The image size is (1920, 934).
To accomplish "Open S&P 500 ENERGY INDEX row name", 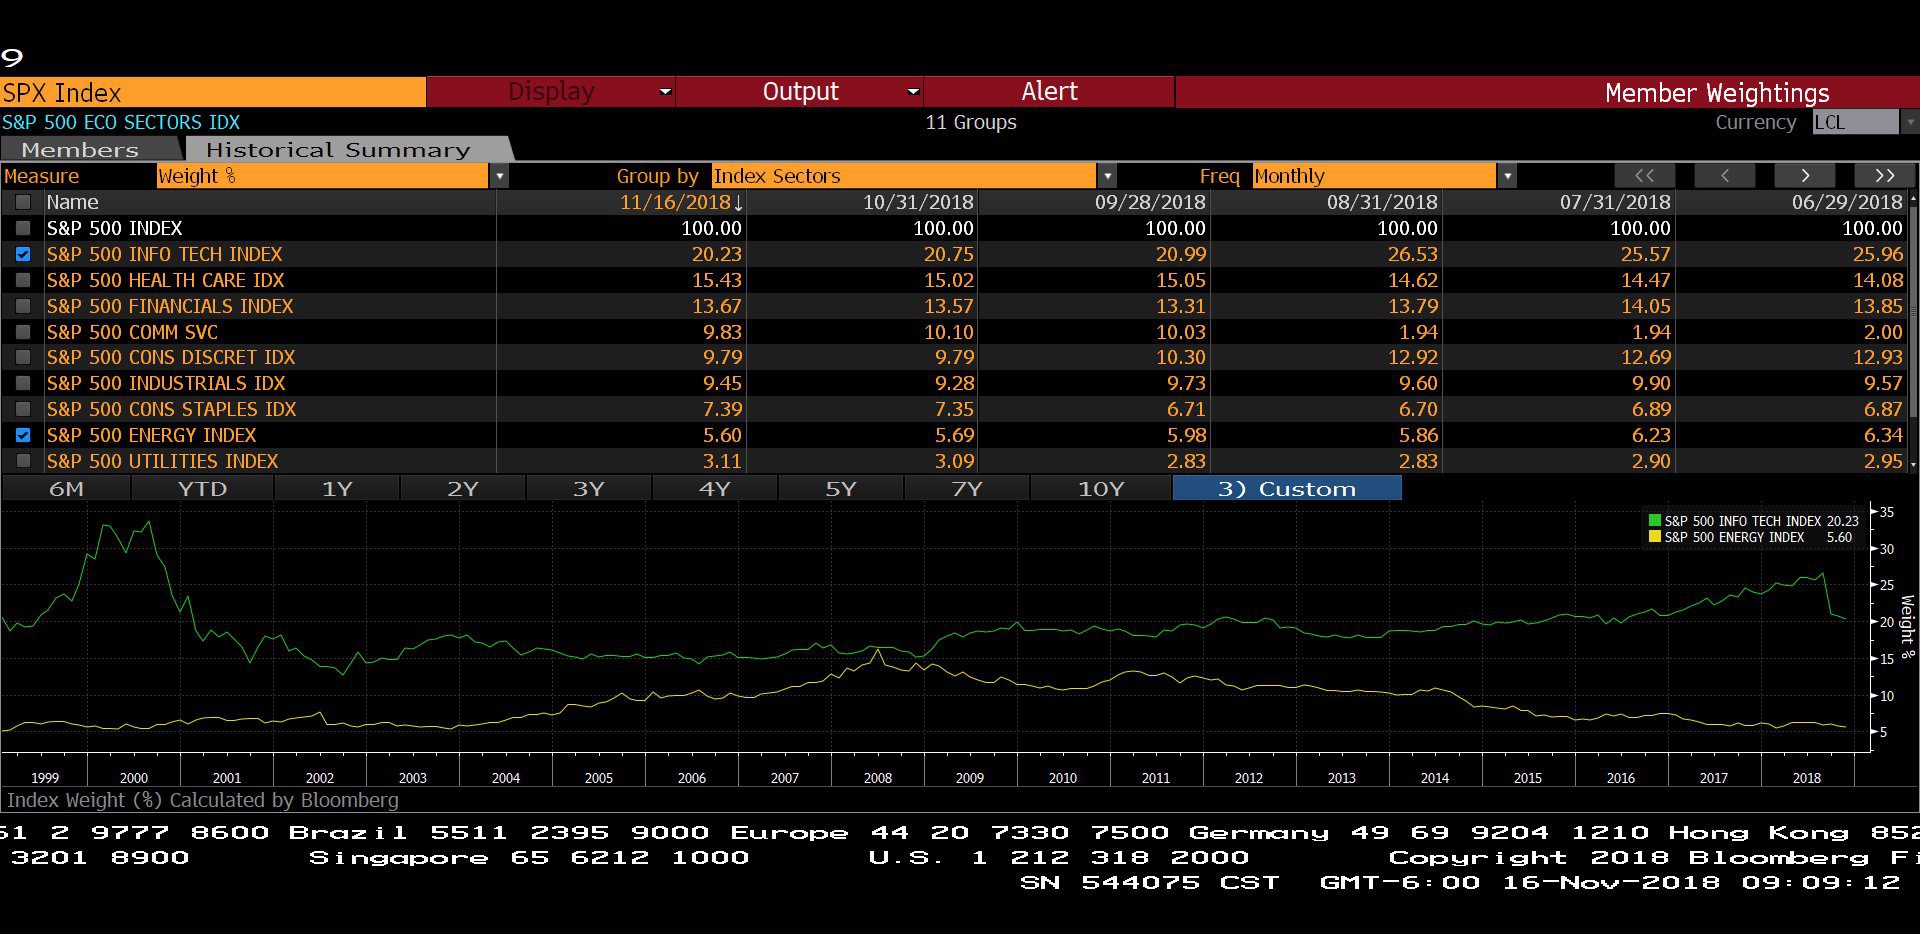I will pos(152,435).
